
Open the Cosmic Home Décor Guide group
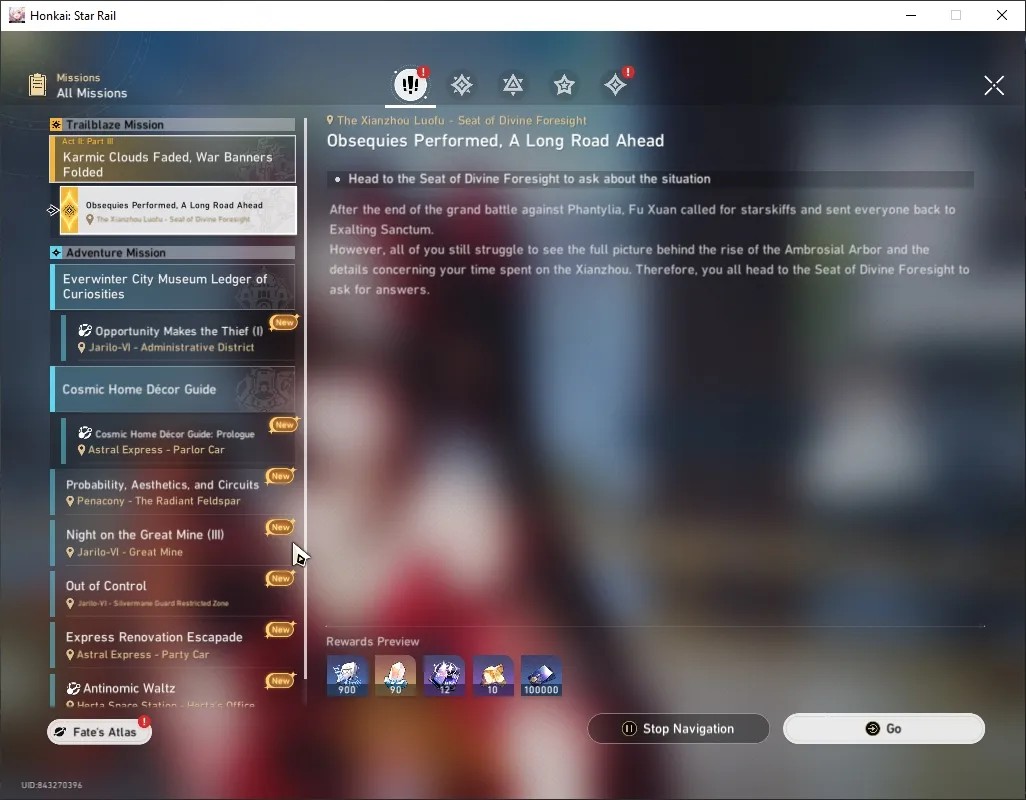(x=173, y=389)
